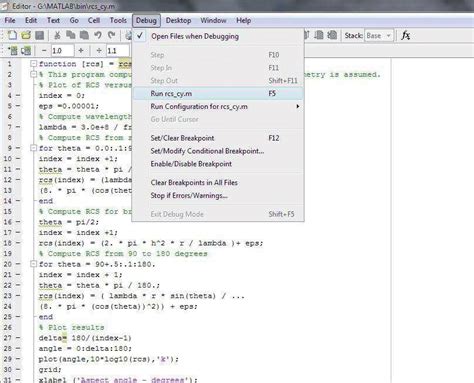Open the Cell menu
The height and width of the screenshot is (383, 474).
[x=94, y=20]
